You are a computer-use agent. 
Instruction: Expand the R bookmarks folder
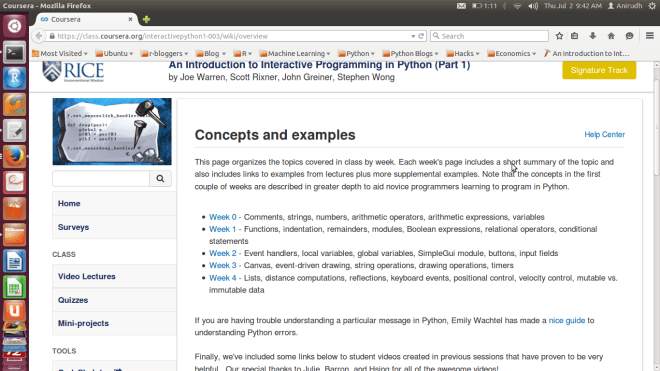(243, 53)
